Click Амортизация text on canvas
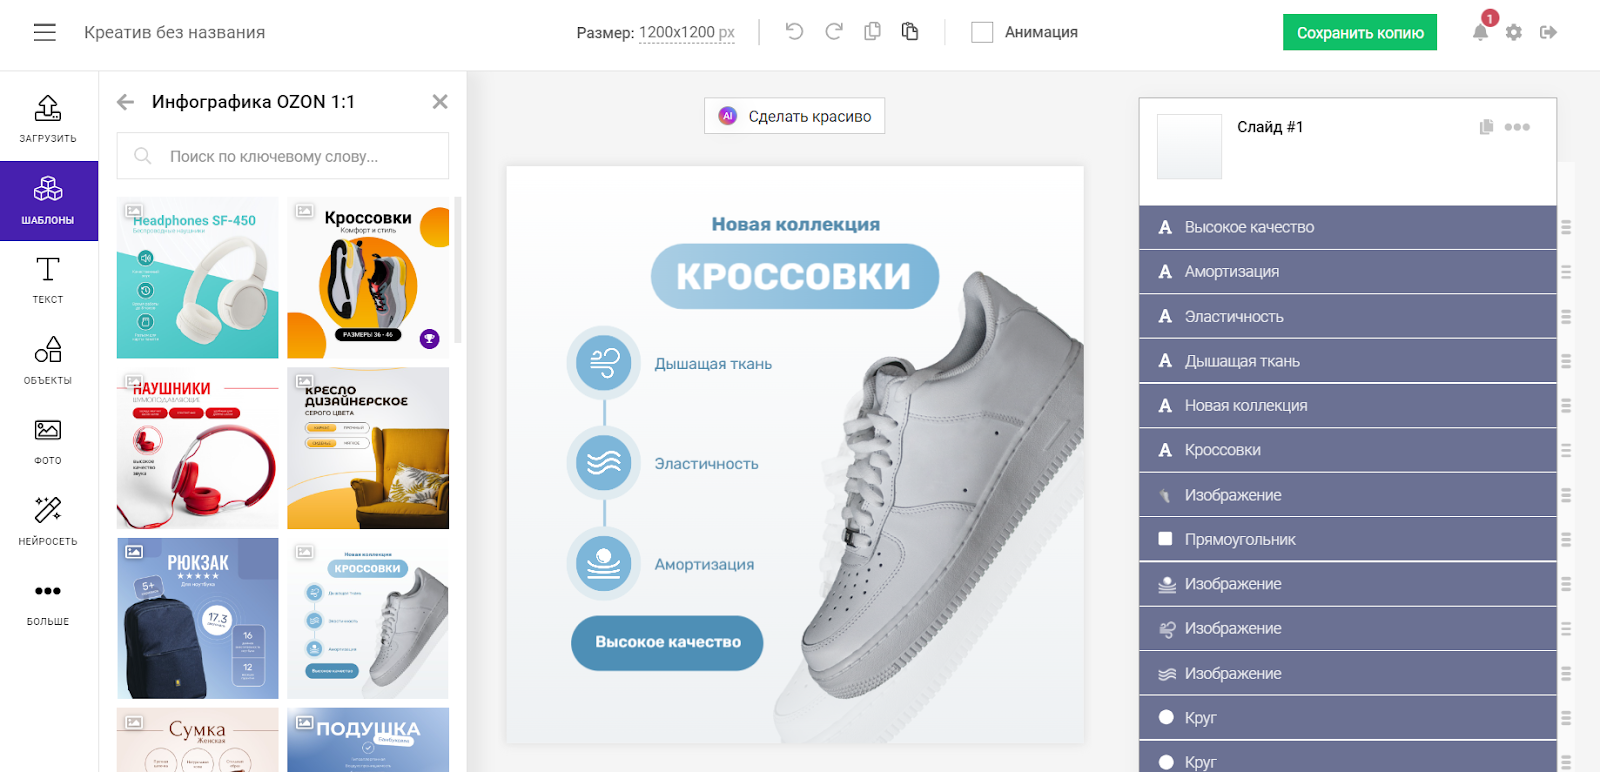Image resolution: width=1600 pixels, height=772 pixels. pos(704,564)
